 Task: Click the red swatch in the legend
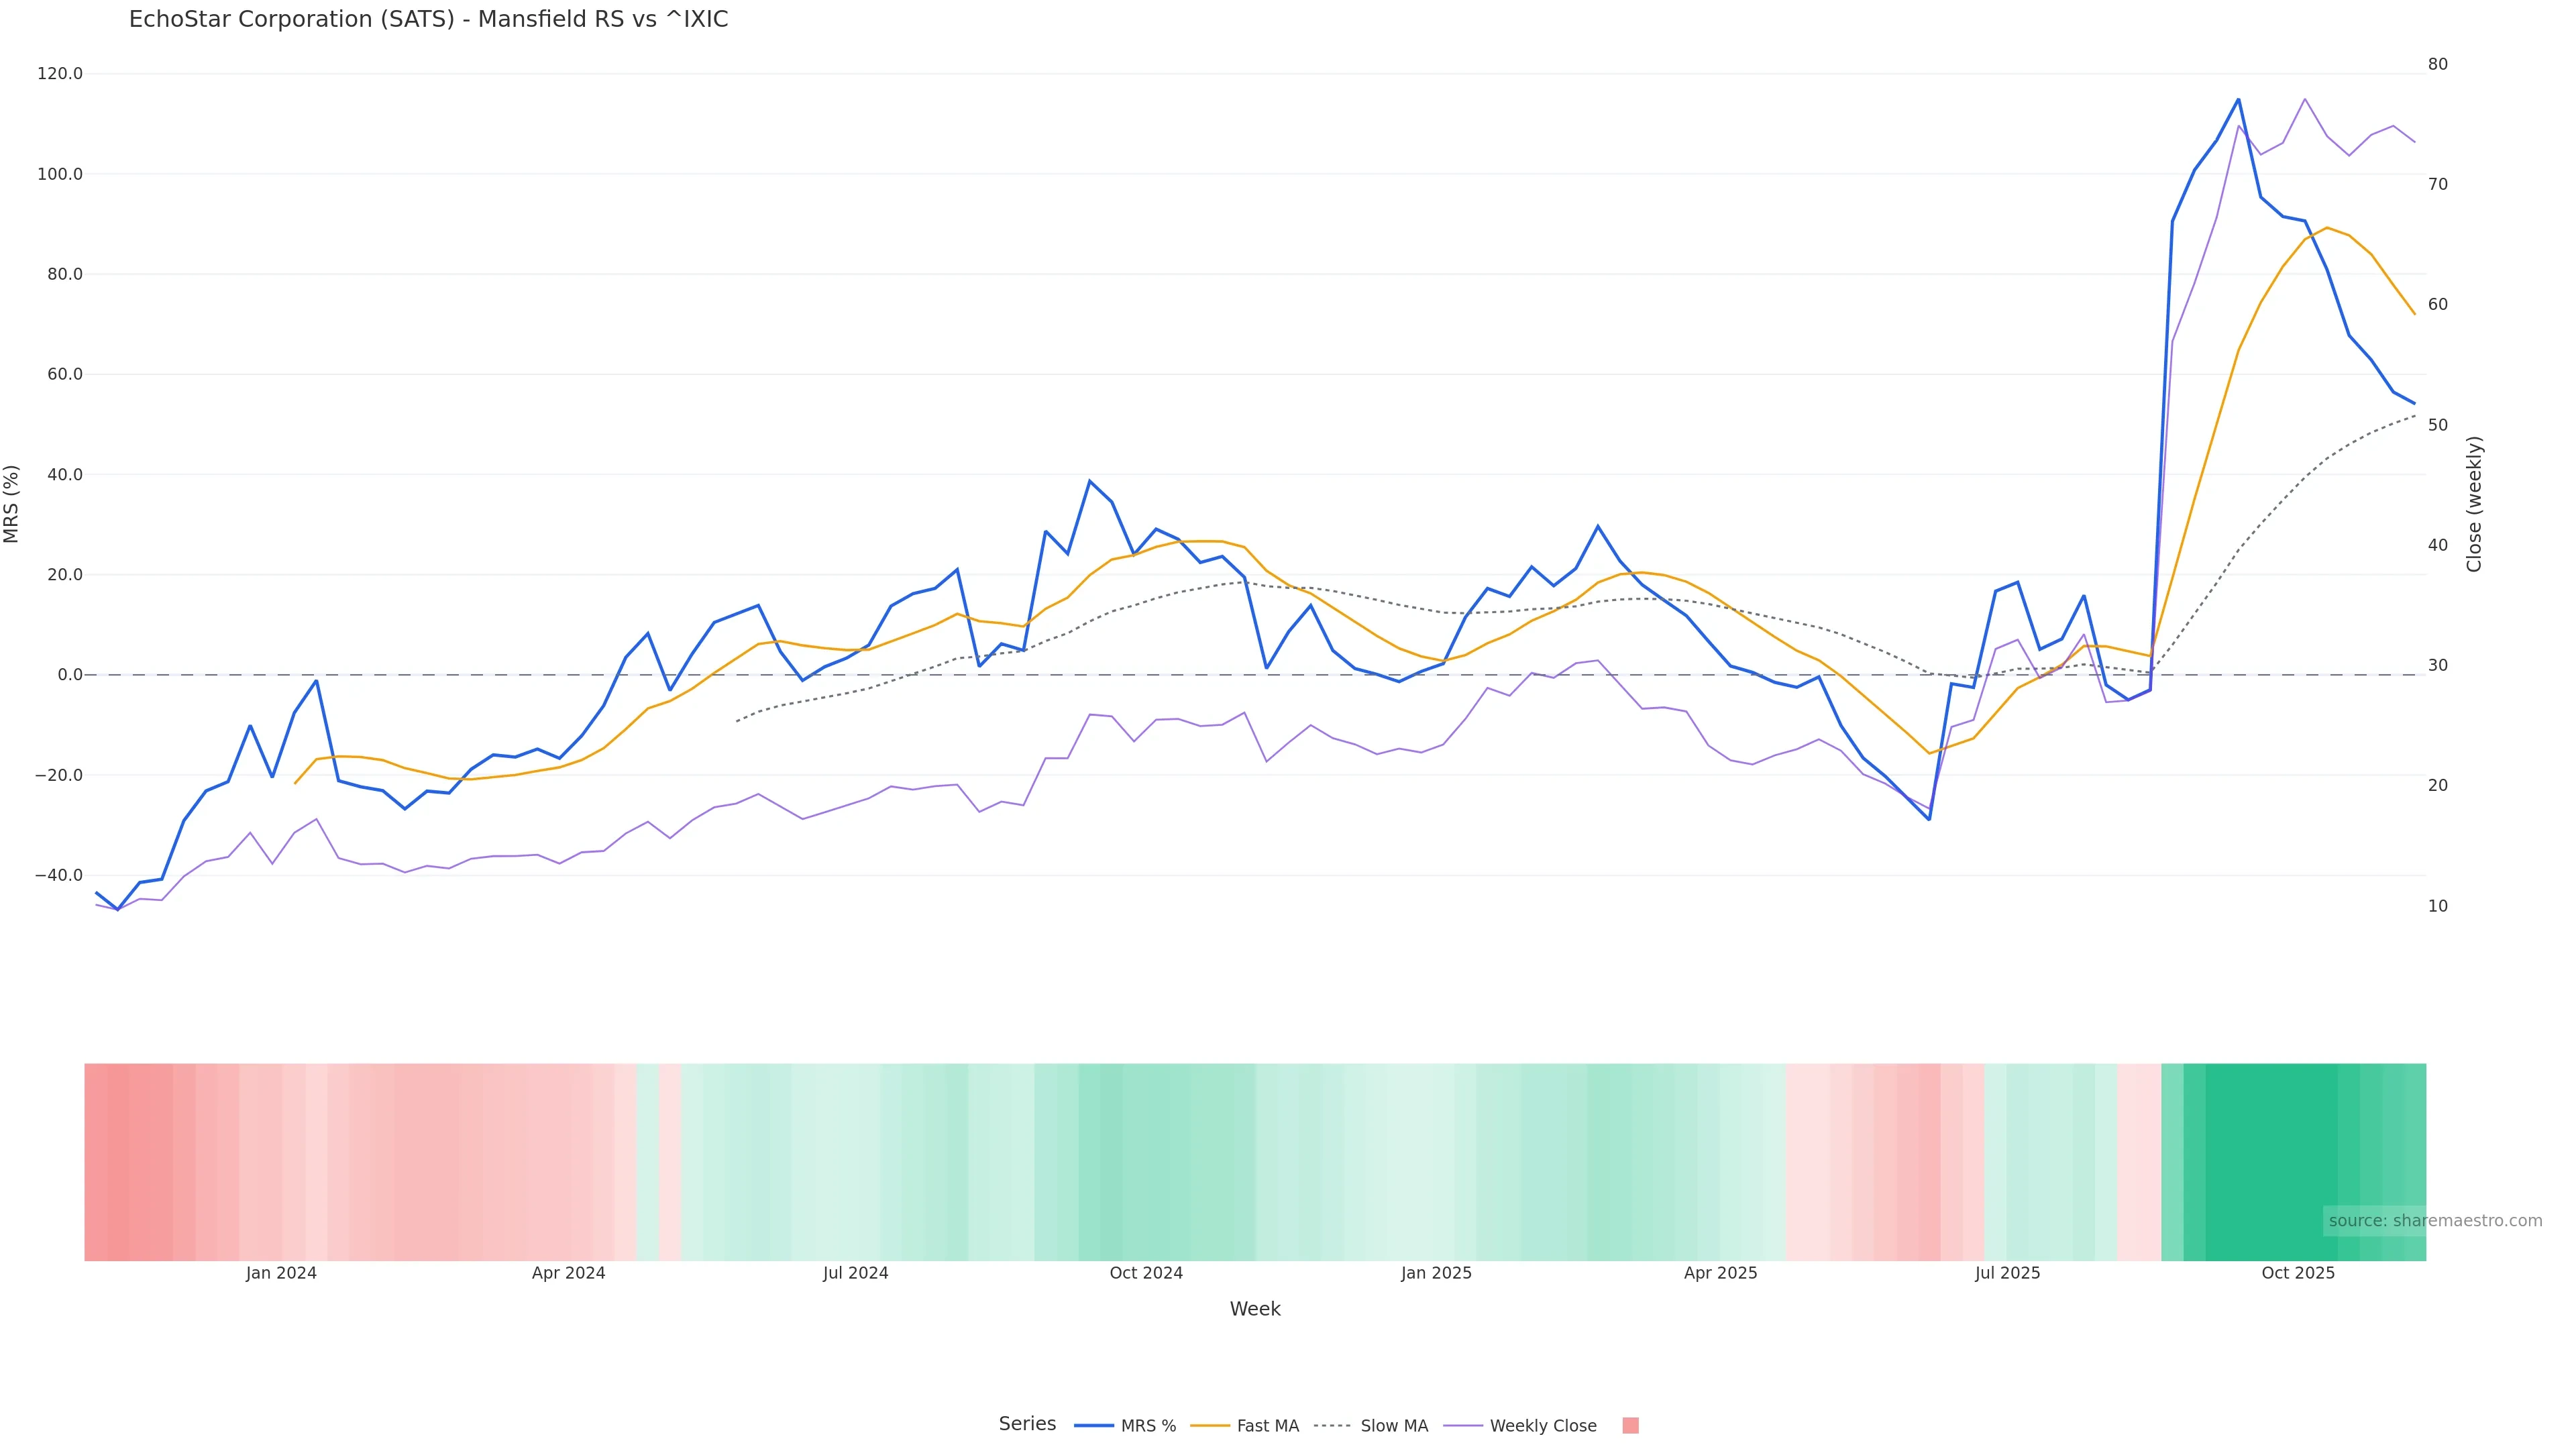click(x=1630, y=1426)
